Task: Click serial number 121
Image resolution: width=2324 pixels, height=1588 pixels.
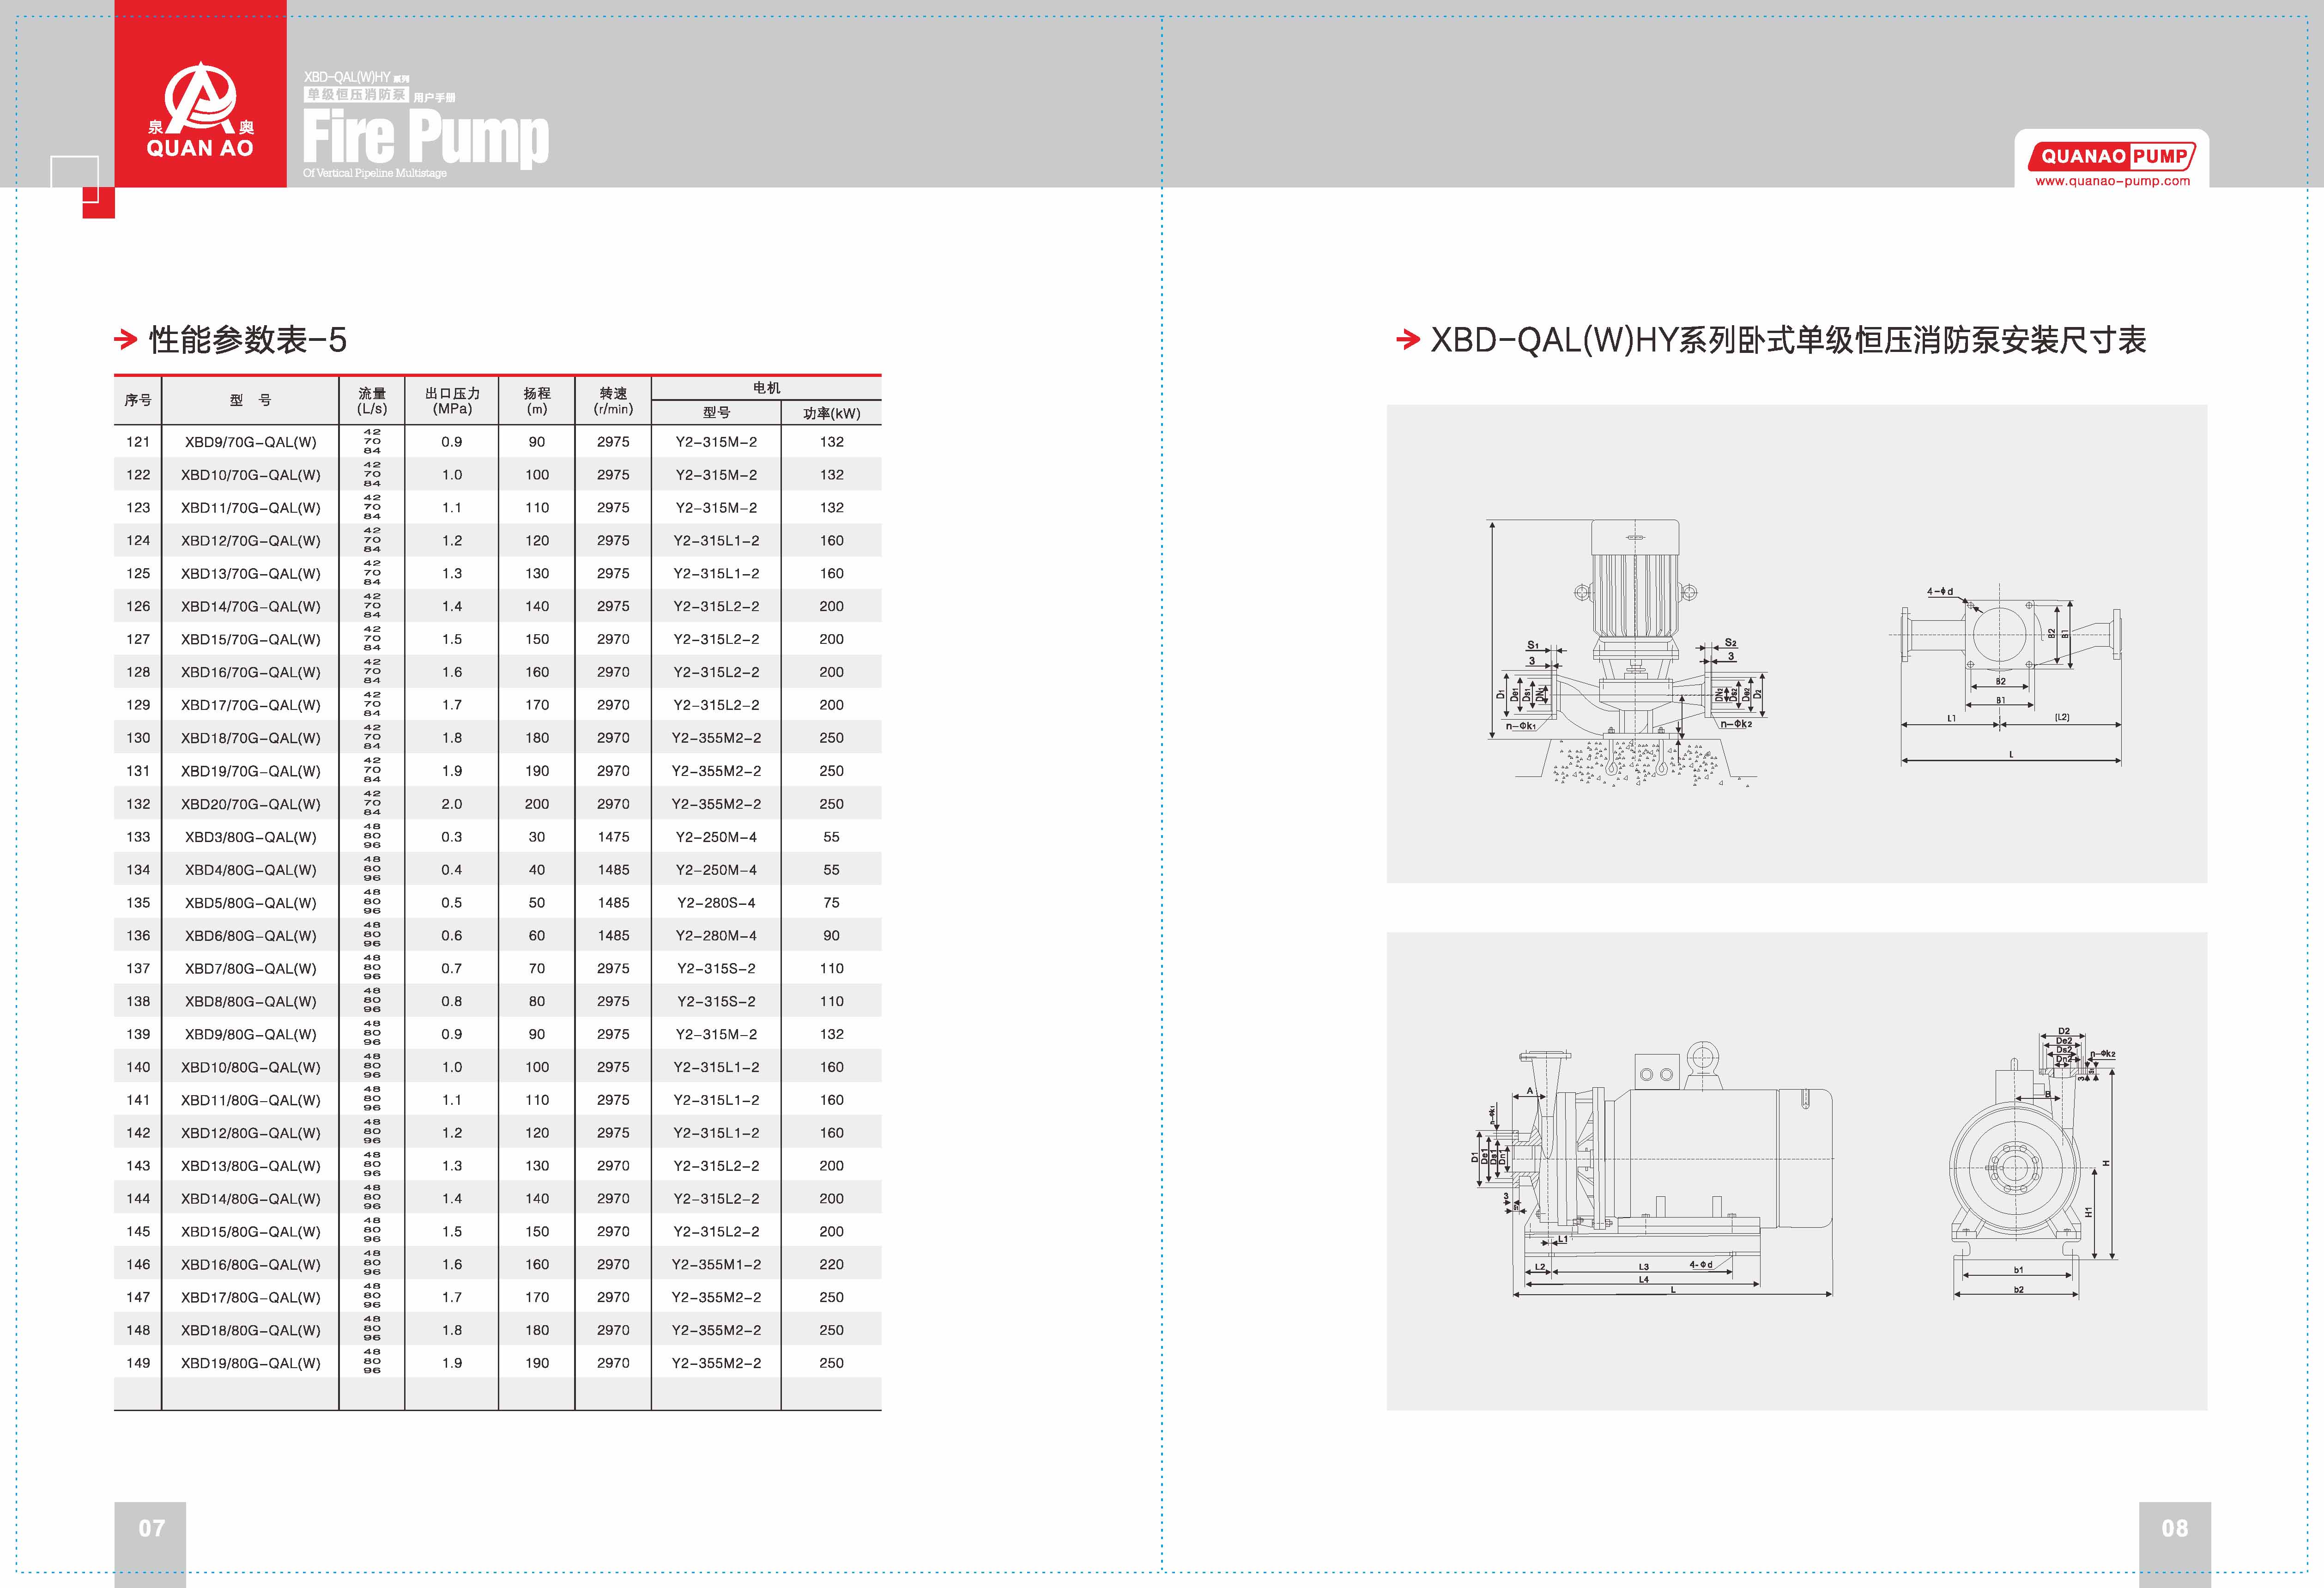Action: pos(138,442)
